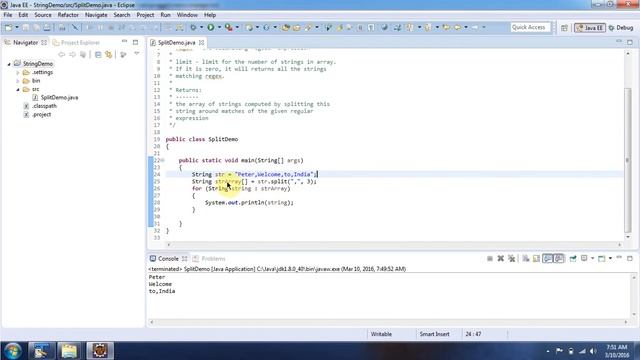Open the Refactor menu

pyautogui.click(x=68, y=15)
